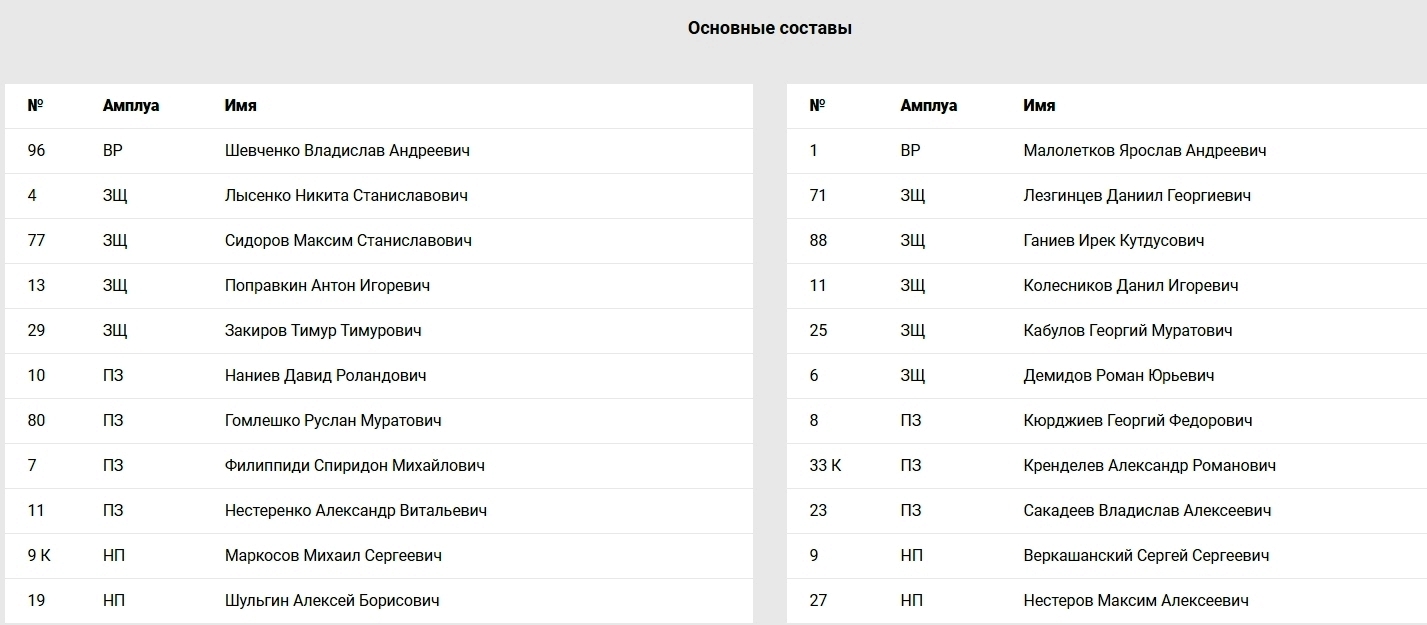The width and height of the screenshot is (1427, 625).
Task: Select Кренделев Александр Романович captain row
Action: pyautogui.click(x=1107, y=466)
